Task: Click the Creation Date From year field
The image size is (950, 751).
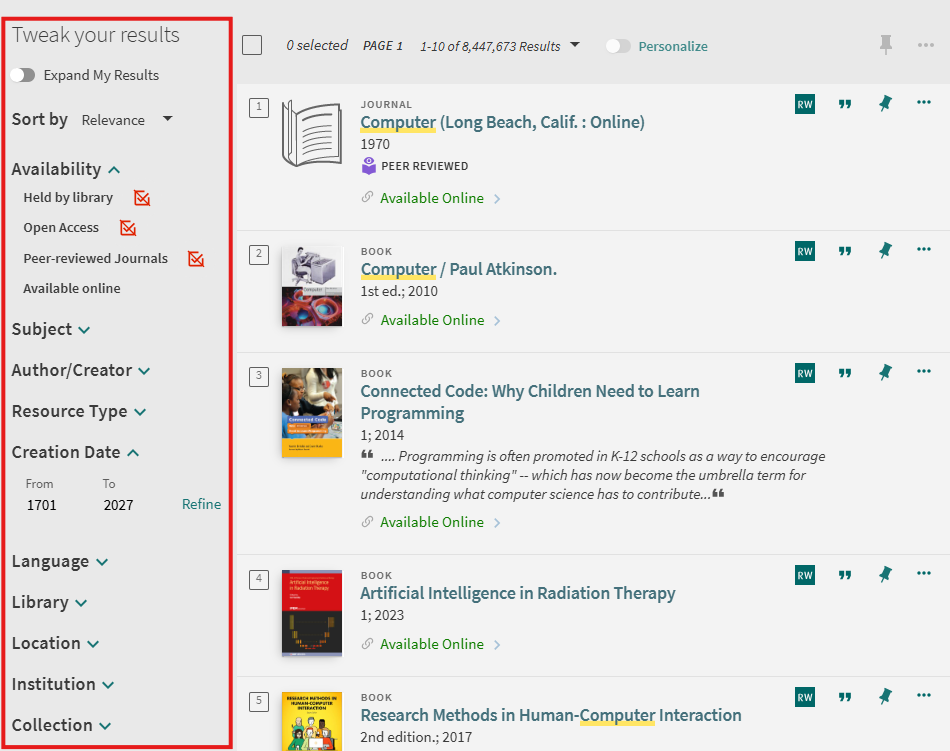Action: click(42, 505)
